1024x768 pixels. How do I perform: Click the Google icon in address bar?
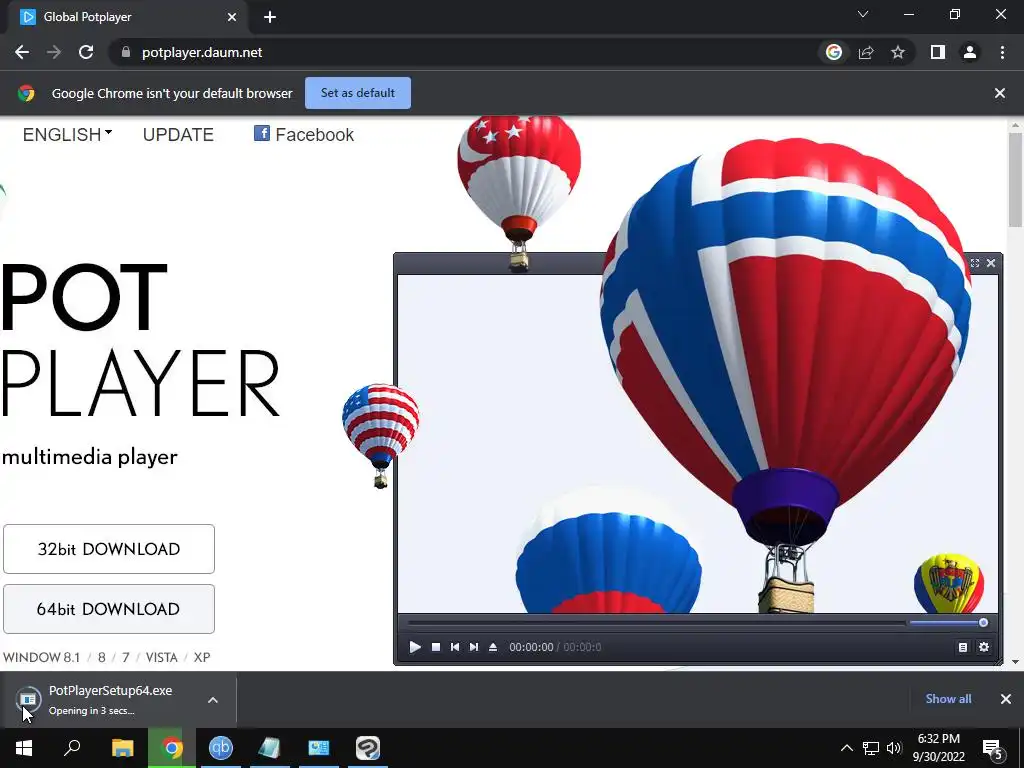[834, 52]
